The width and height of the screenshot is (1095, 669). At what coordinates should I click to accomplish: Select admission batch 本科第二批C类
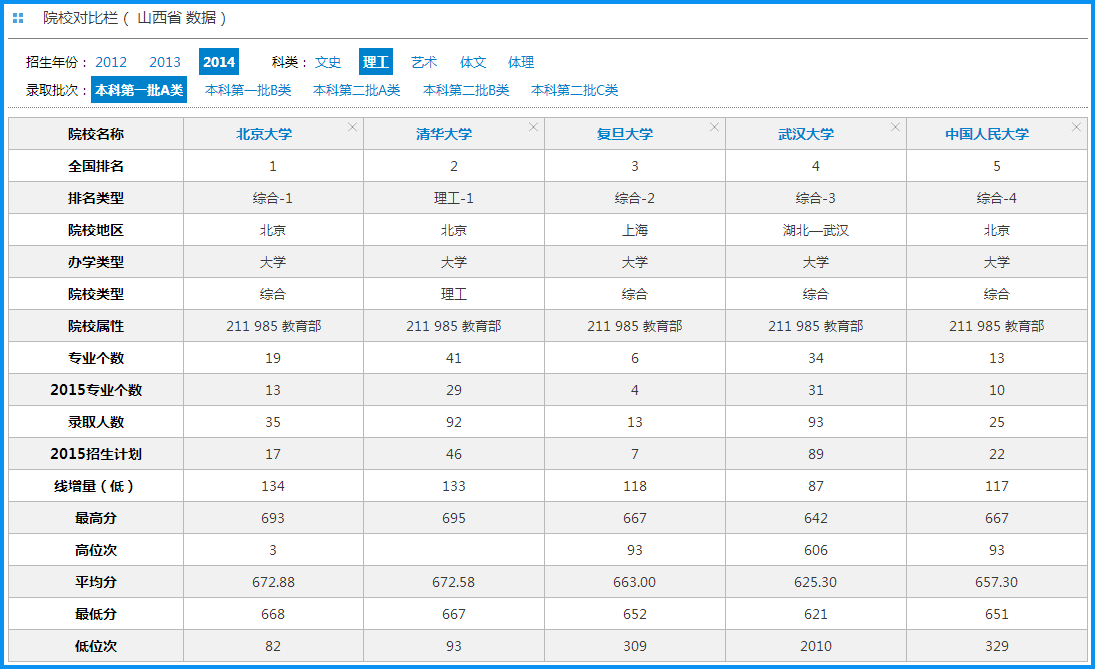[x=574, y=90]
